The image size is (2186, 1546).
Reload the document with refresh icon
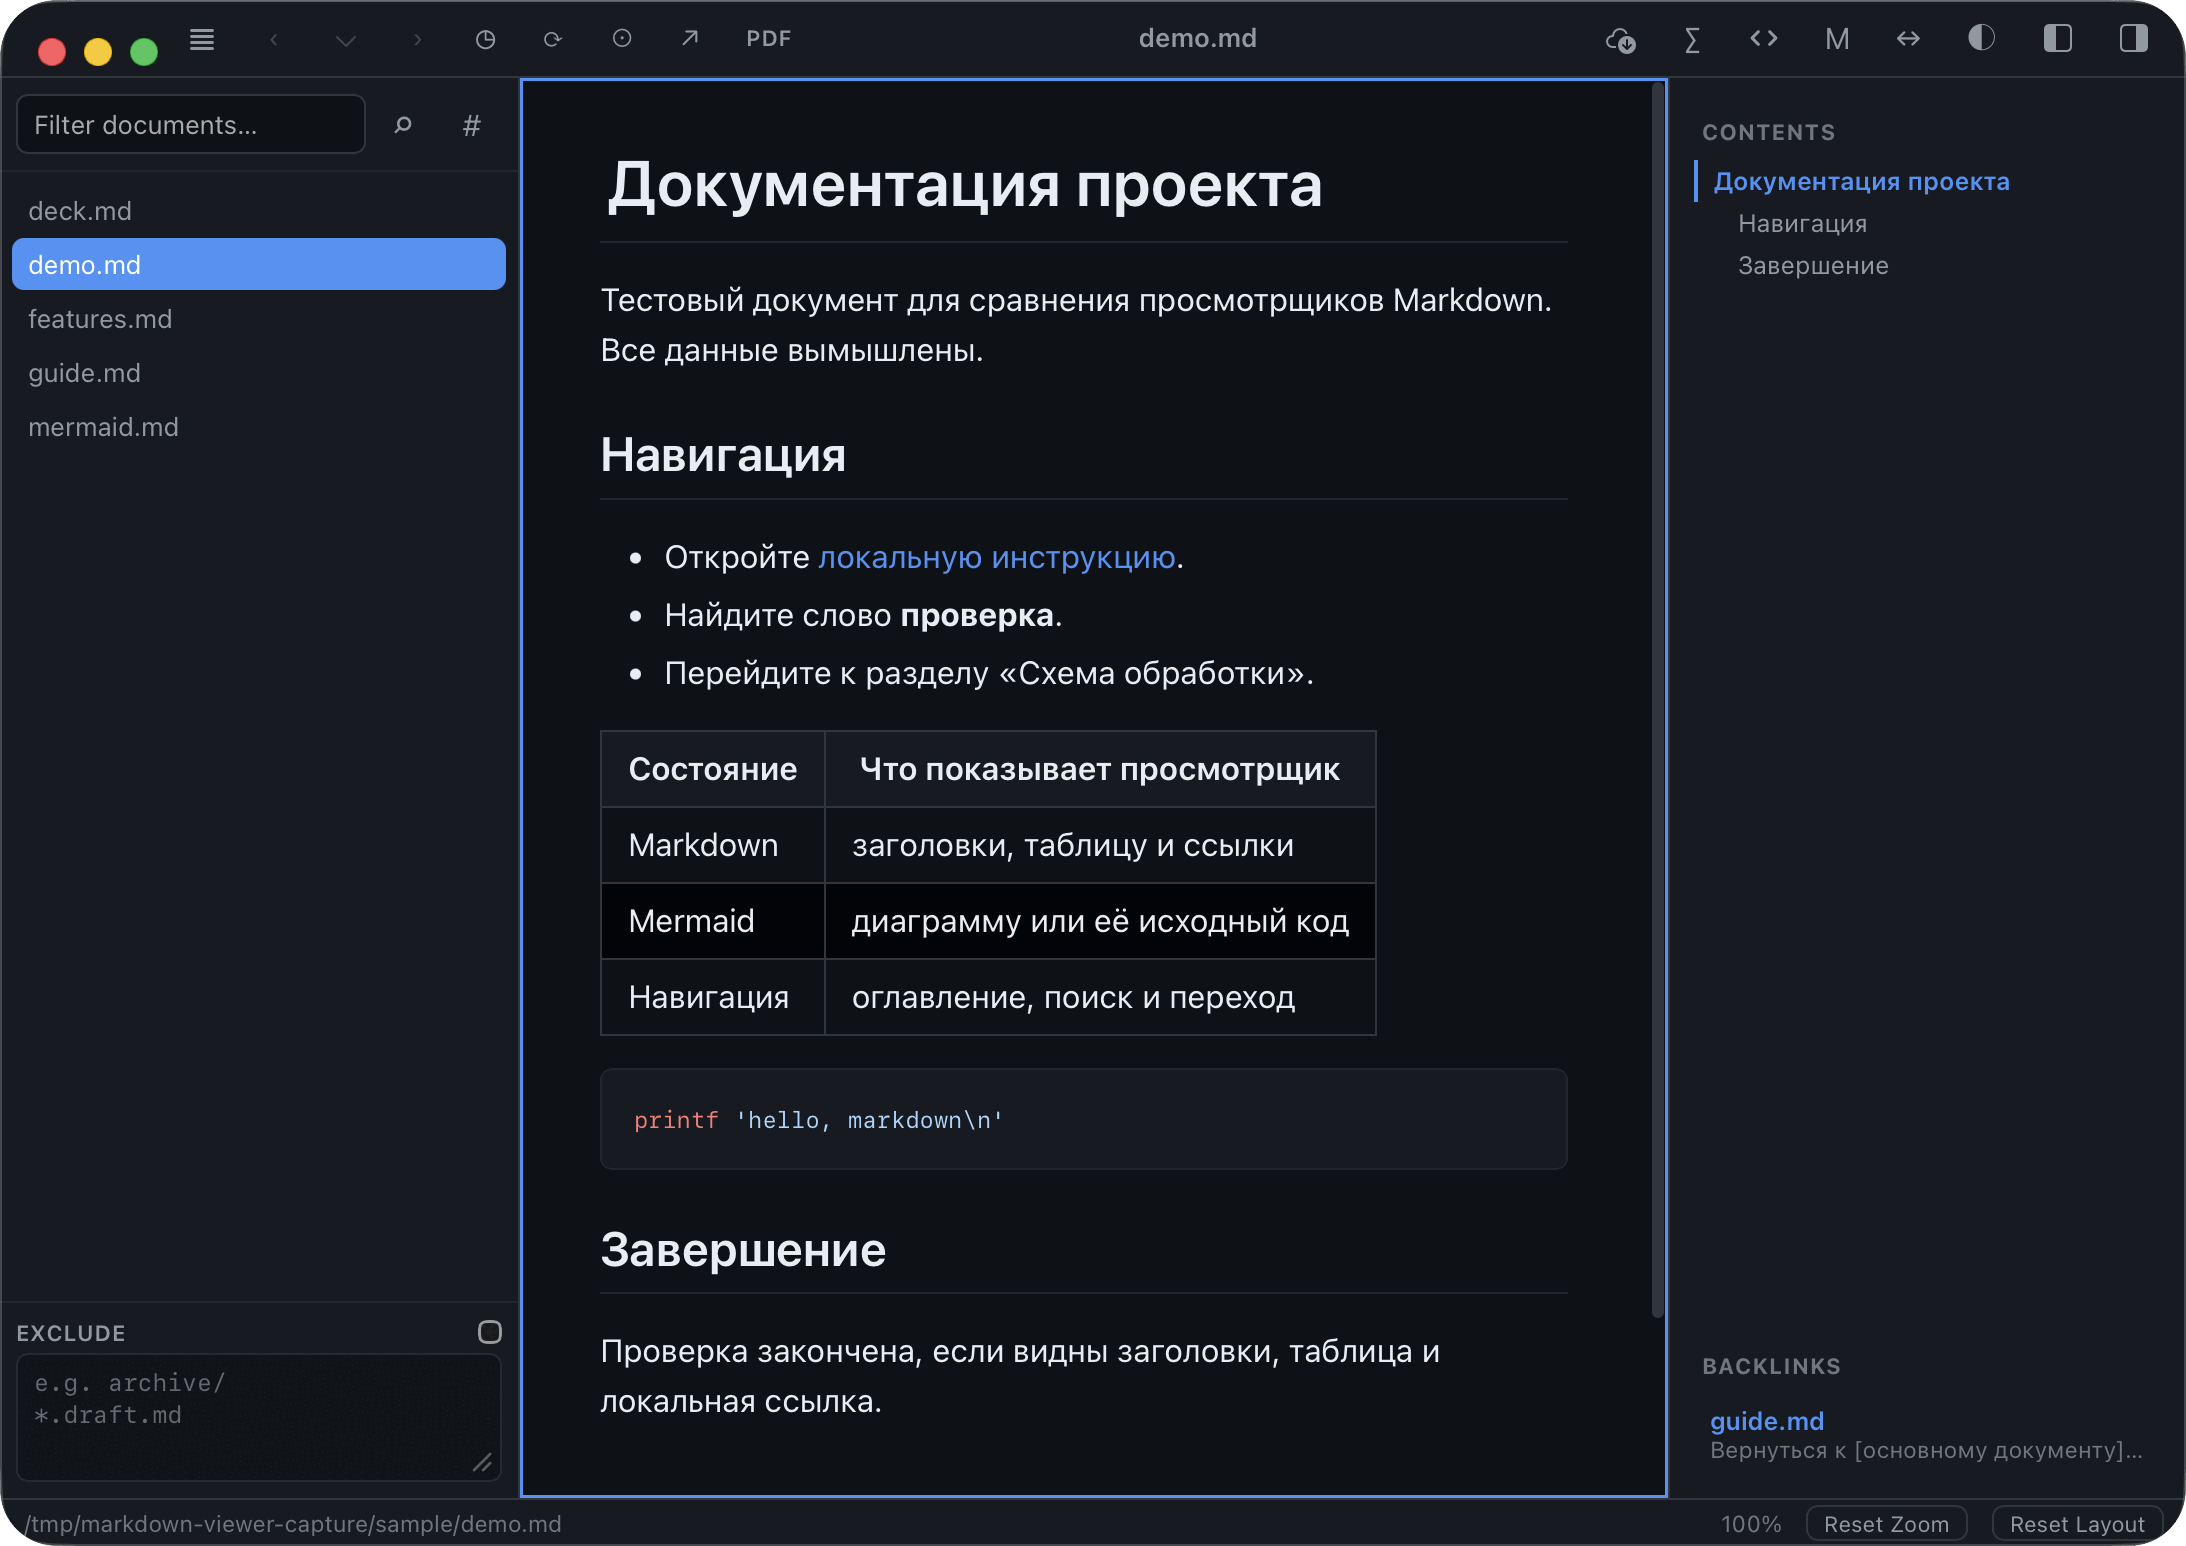tap(553, 39)
